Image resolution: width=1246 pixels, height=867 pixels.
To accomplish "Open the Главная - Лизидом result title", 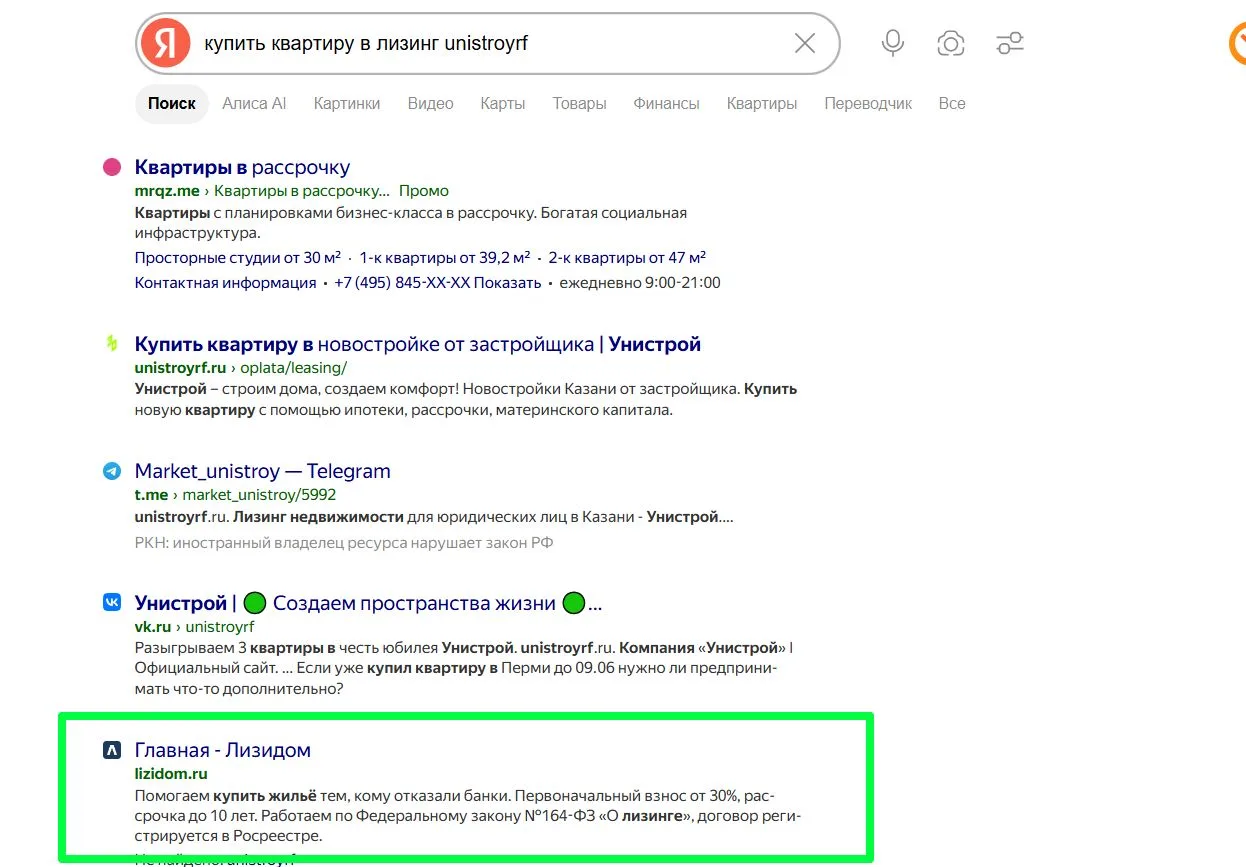I will (223, 750).
